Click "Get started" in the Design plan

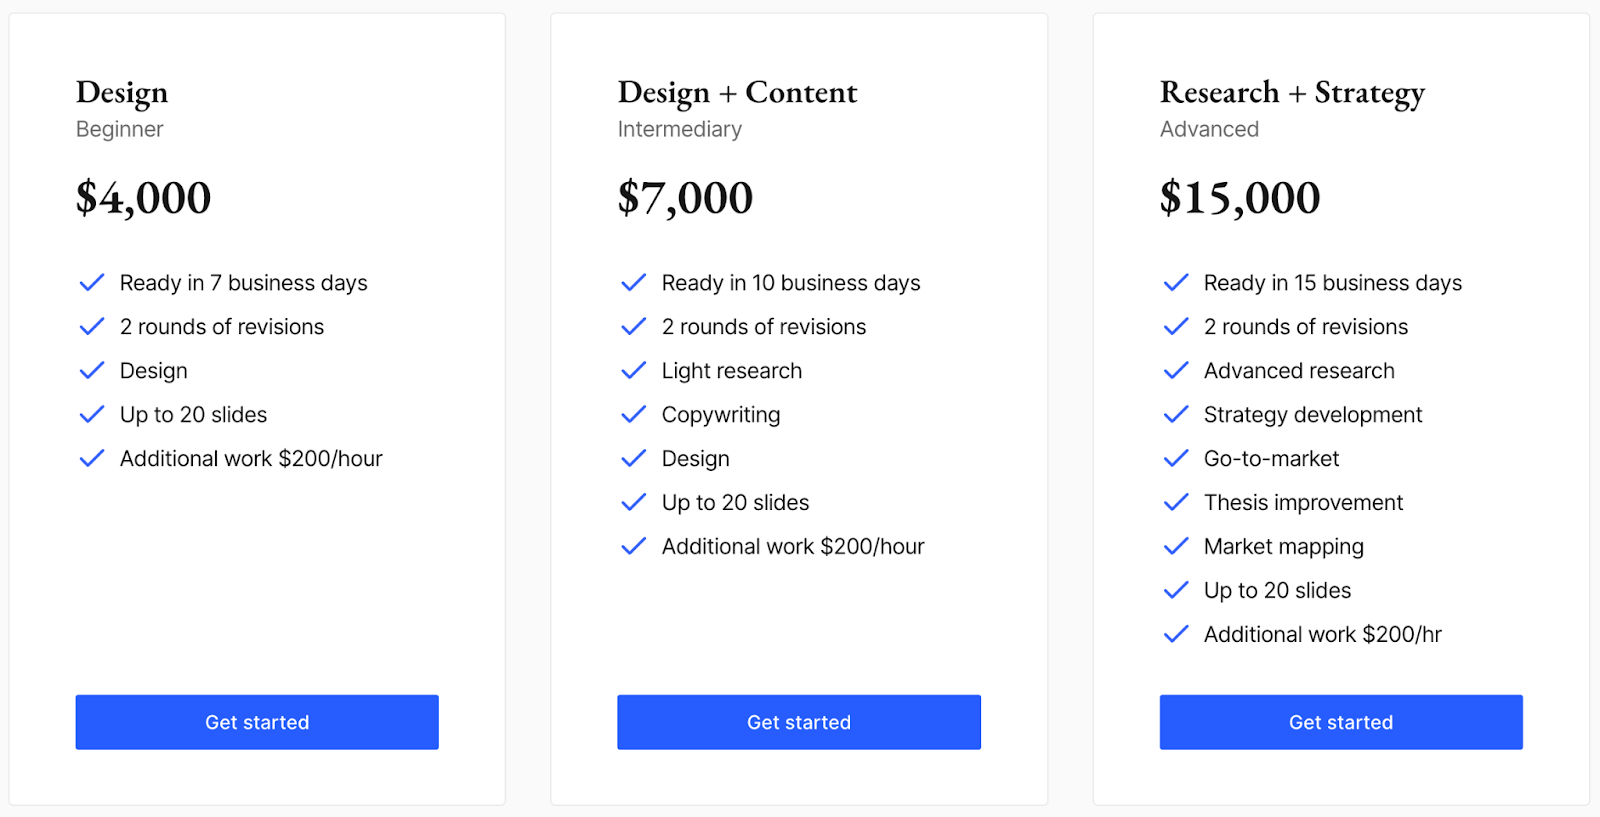pos(256,721)
